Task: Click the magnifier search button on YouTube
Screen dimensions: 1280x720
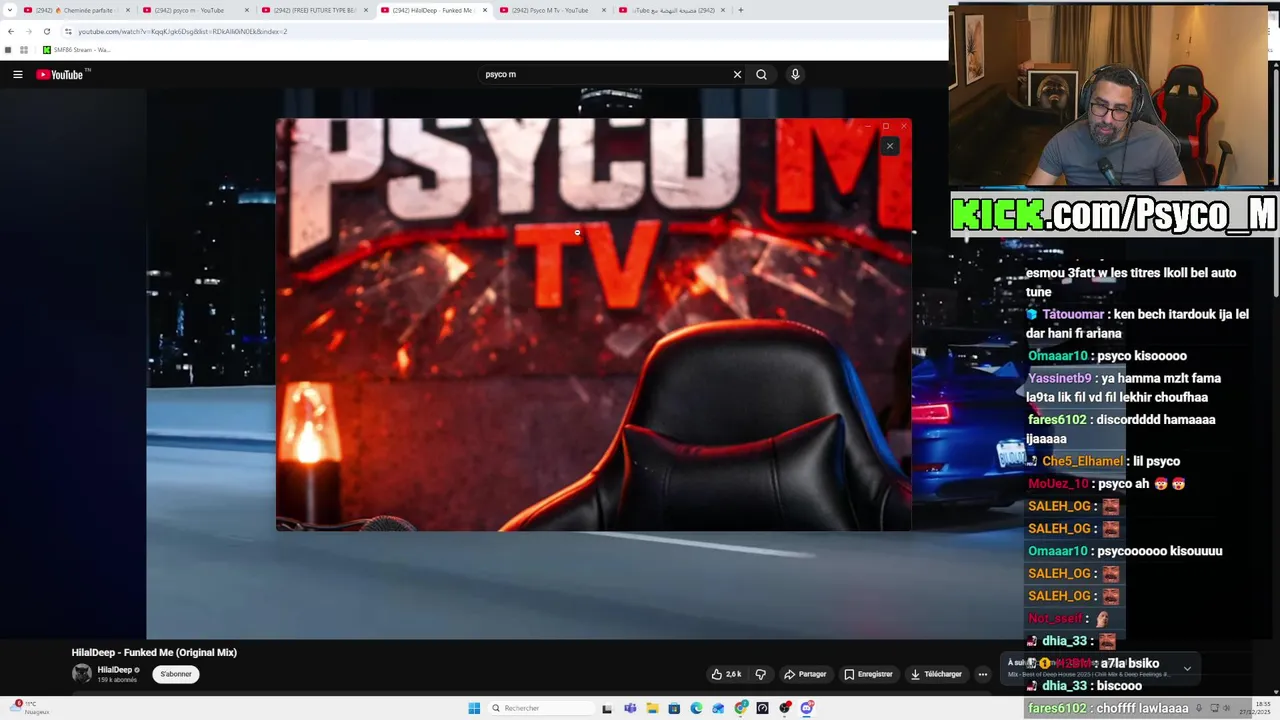Action: [x=761, y=74]
